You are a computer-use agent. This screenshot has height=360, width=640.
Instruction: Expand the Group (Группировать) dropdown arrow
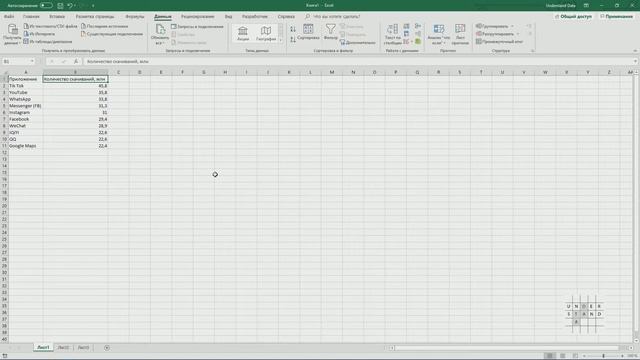[513, 27]
